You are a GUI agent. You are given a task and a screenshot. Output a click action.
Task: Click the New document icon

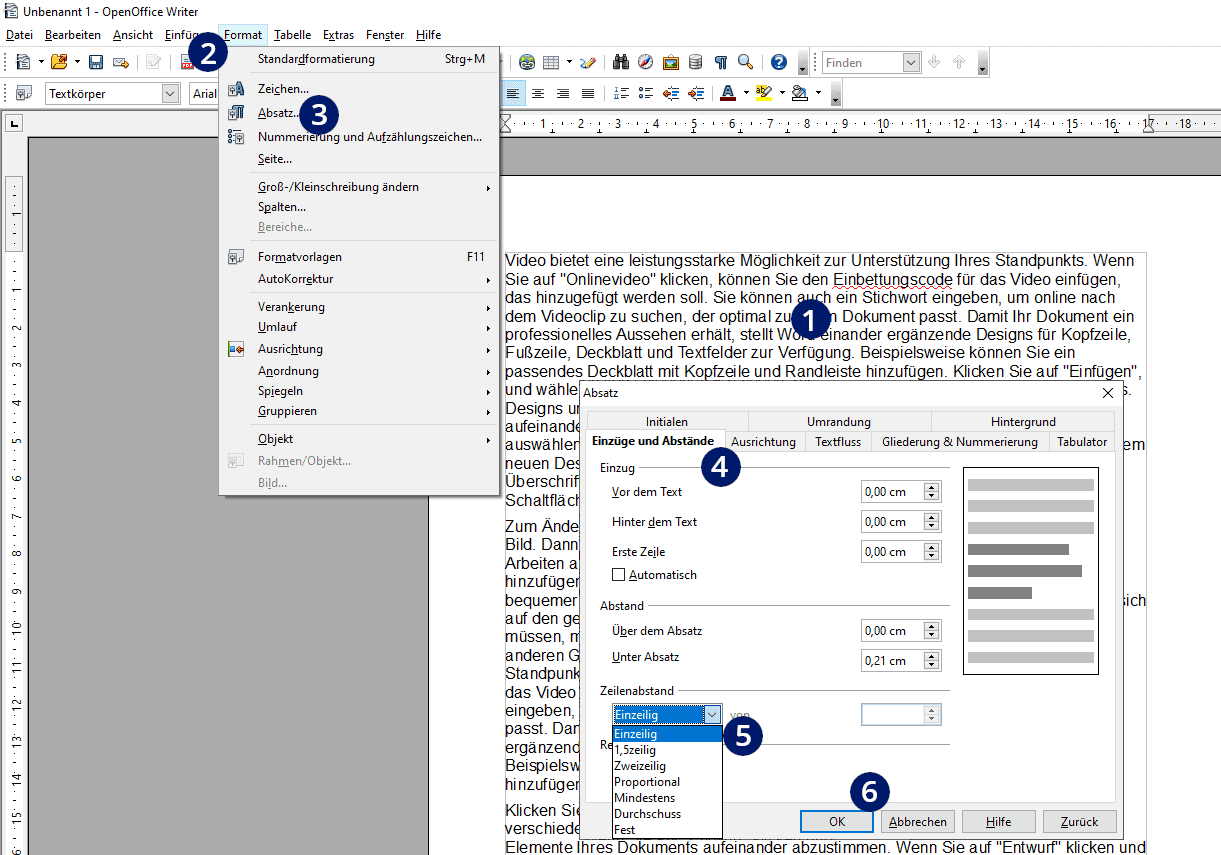click(23, 62)
